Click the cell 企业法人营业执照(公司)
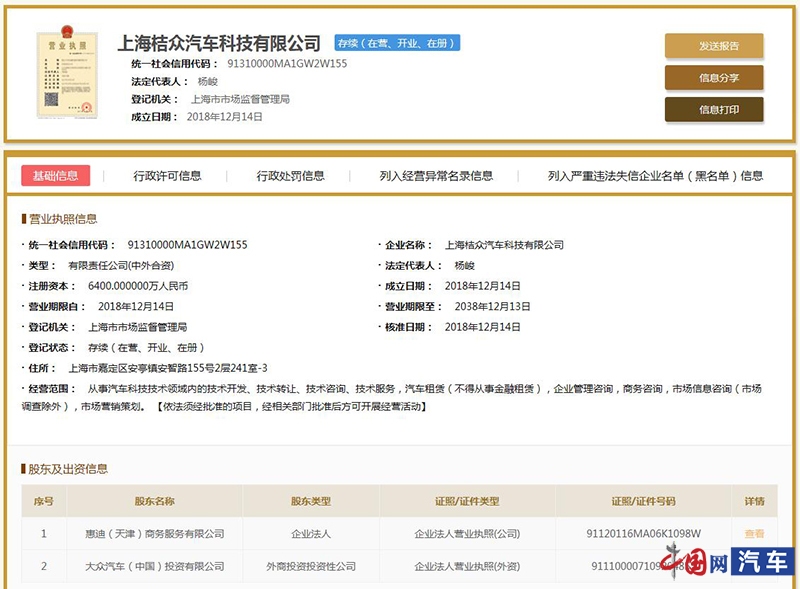 click(x=467, y=533)
